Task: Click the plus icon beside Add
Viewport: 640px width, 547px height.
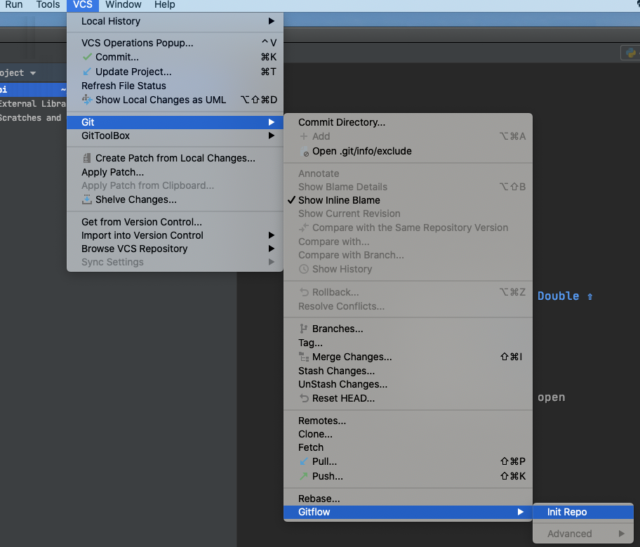Action: [x=303, y=136]
